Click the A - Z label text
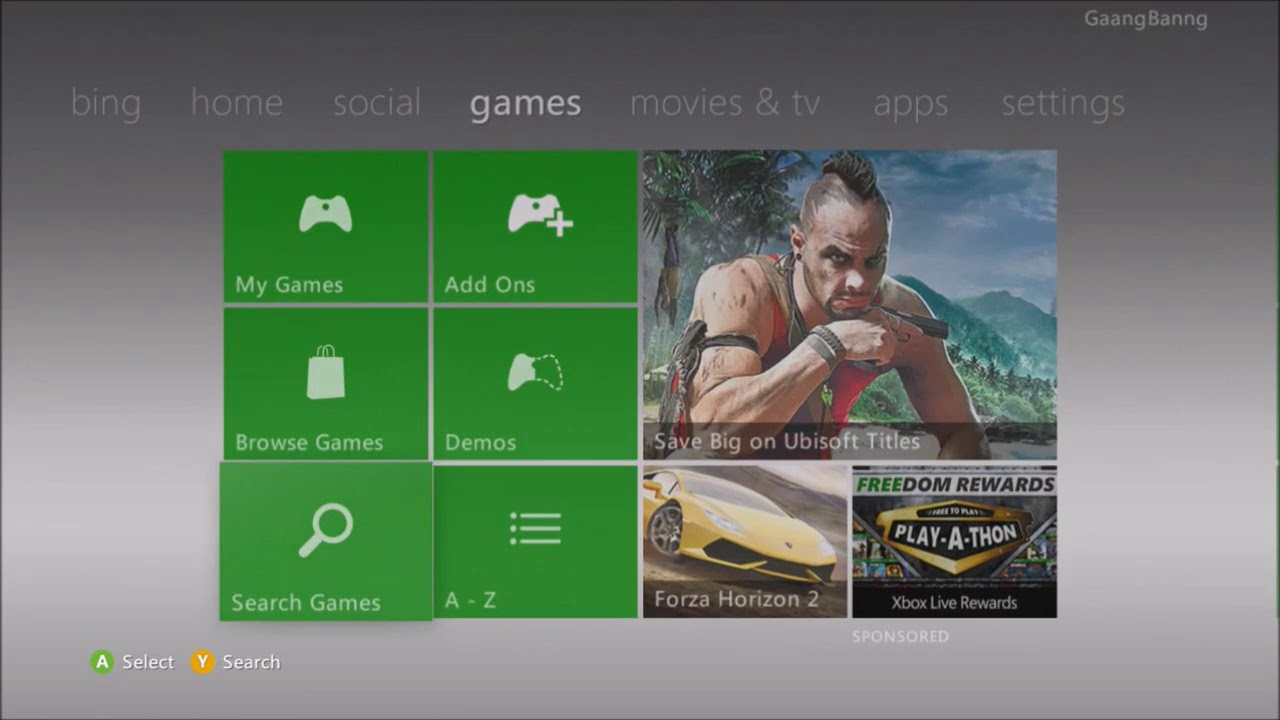This screenshot has width=1280, height=720. pyautogui.click(x=470, y=600)
